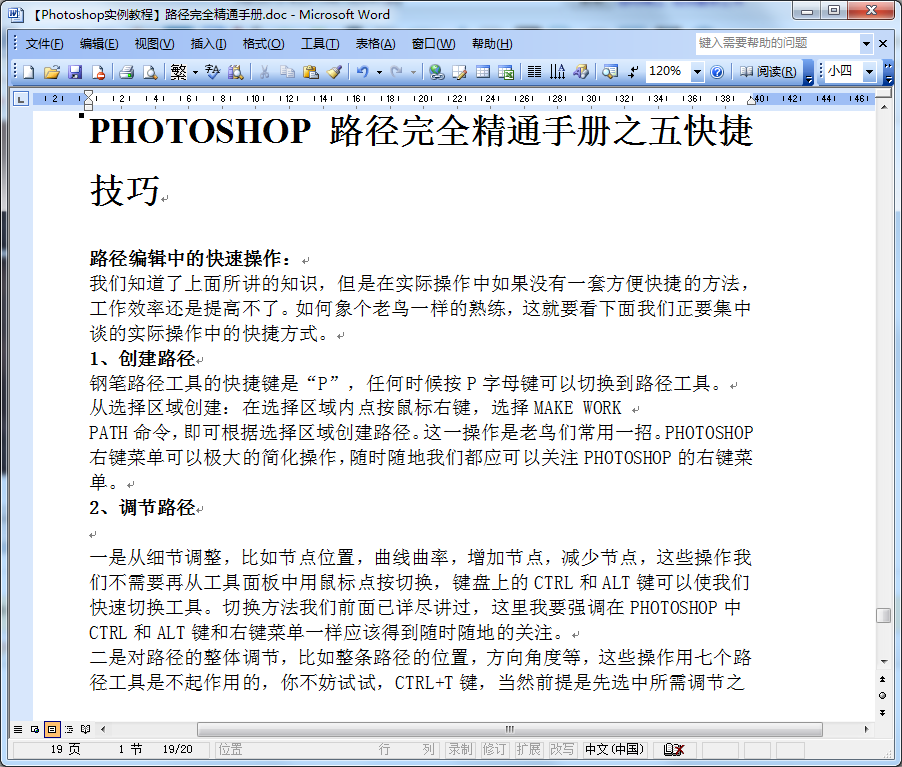This screenshot has width=902, height=767.
Task: Open the Columns layout button
Action: 534,72
